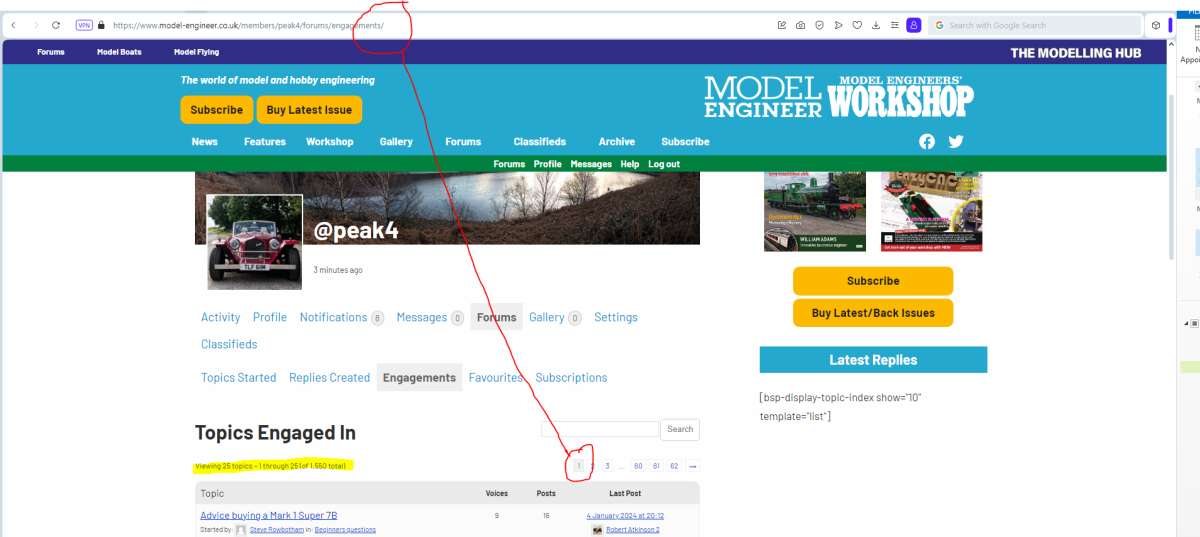
Task: Click Buy Latest Issue button
Action: pos(309,110)
